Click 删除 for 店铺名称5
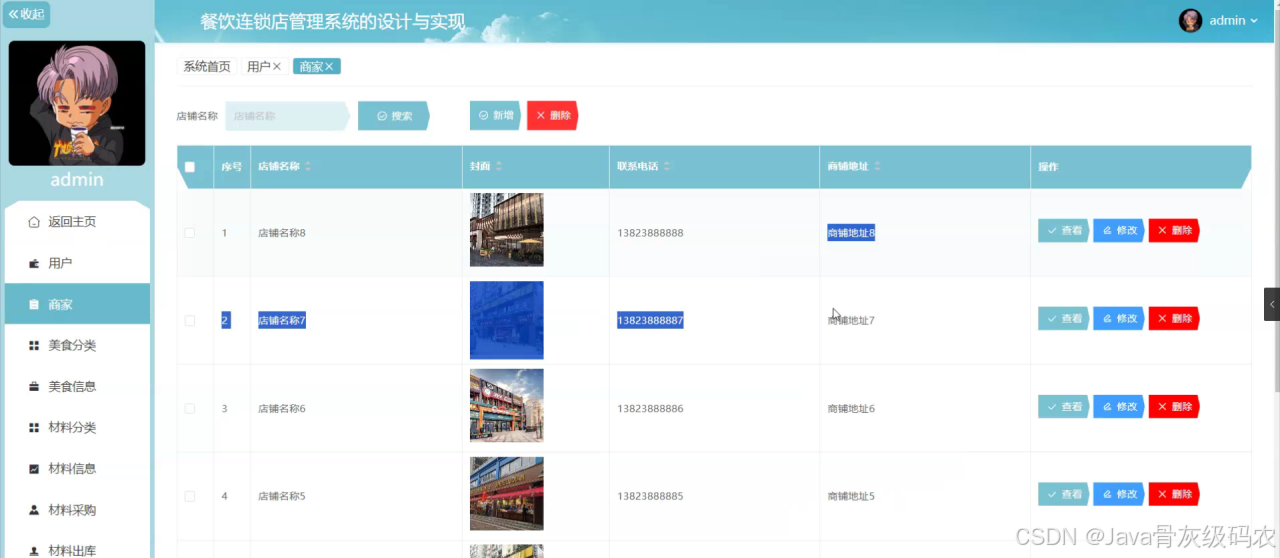1280x558 pixels. (1174, 494)
